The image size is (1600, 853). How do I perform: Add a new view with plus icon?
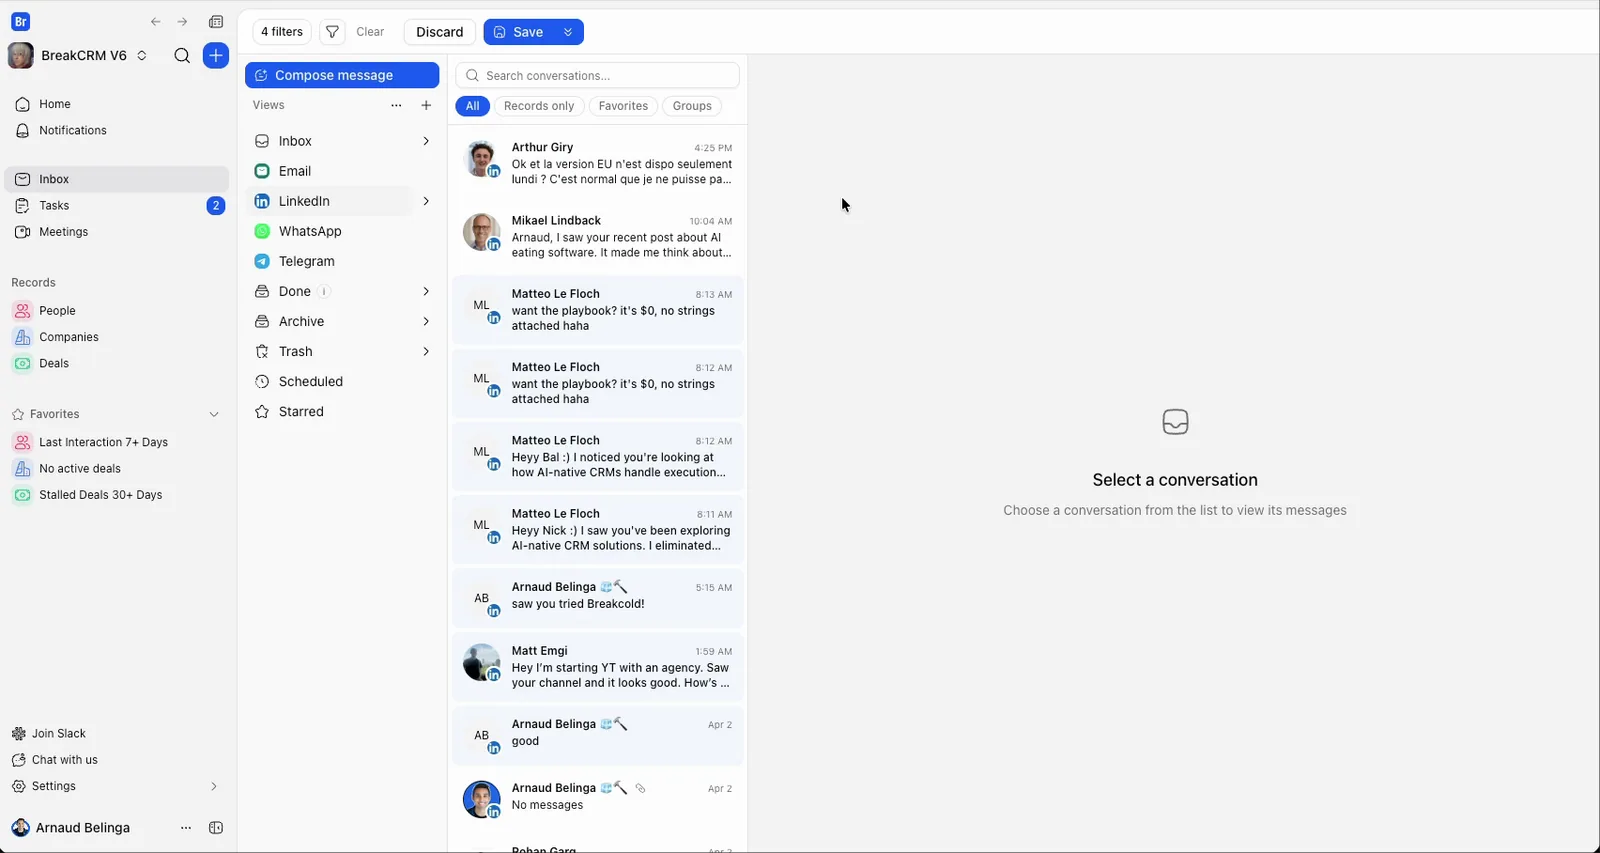[426, 105]
